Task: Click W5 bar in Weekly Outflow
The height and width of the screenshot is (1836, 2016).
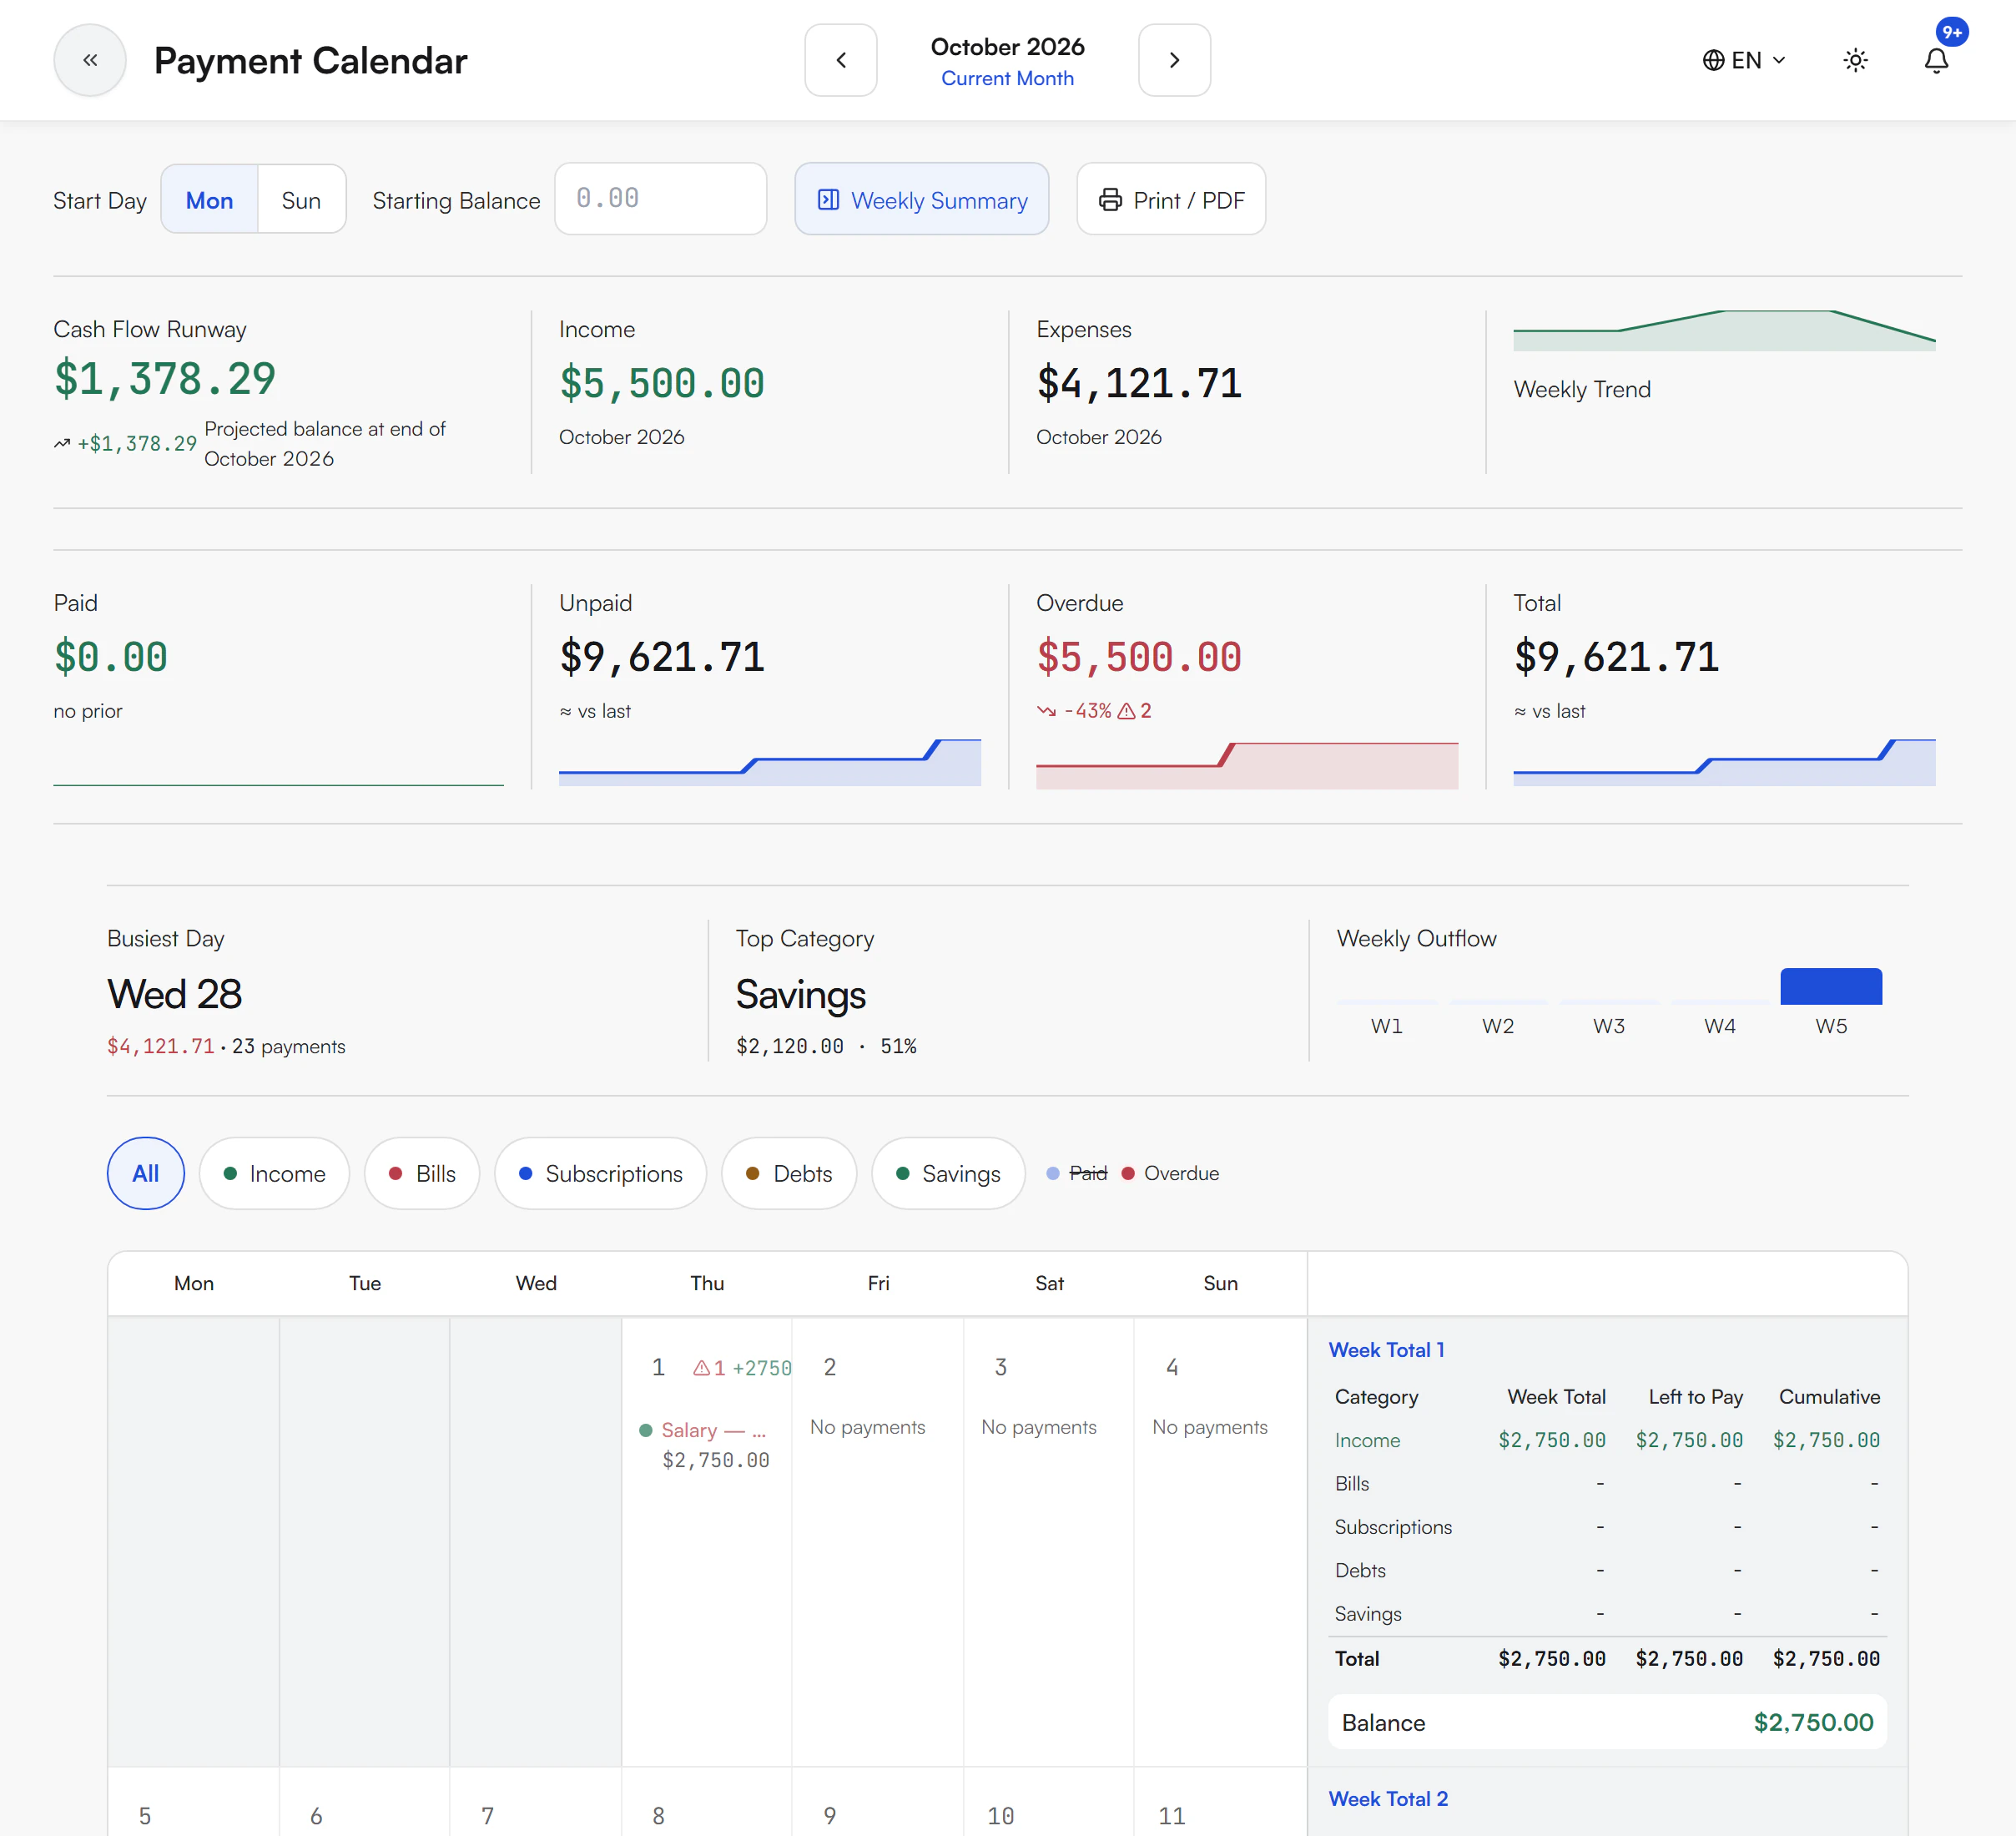Action: (1831, 986)
